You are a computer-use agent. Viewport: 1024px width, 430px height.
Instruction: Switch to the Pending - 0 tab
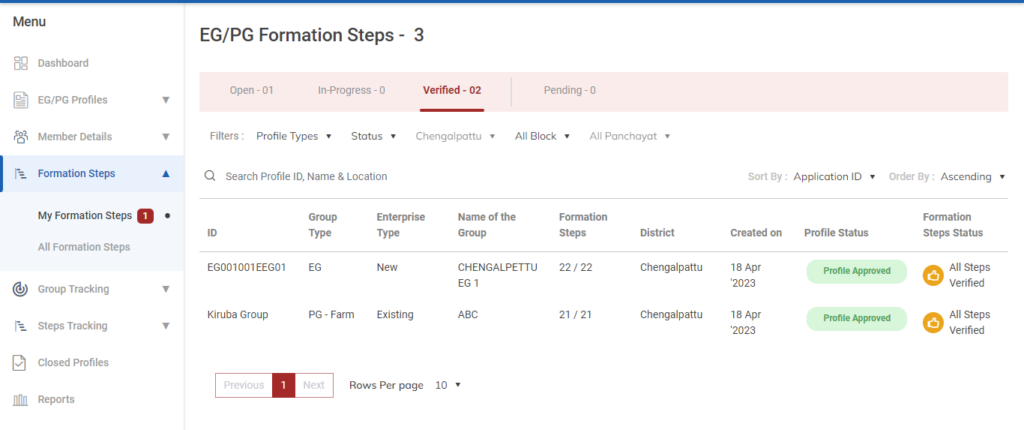tap(569, 90)
